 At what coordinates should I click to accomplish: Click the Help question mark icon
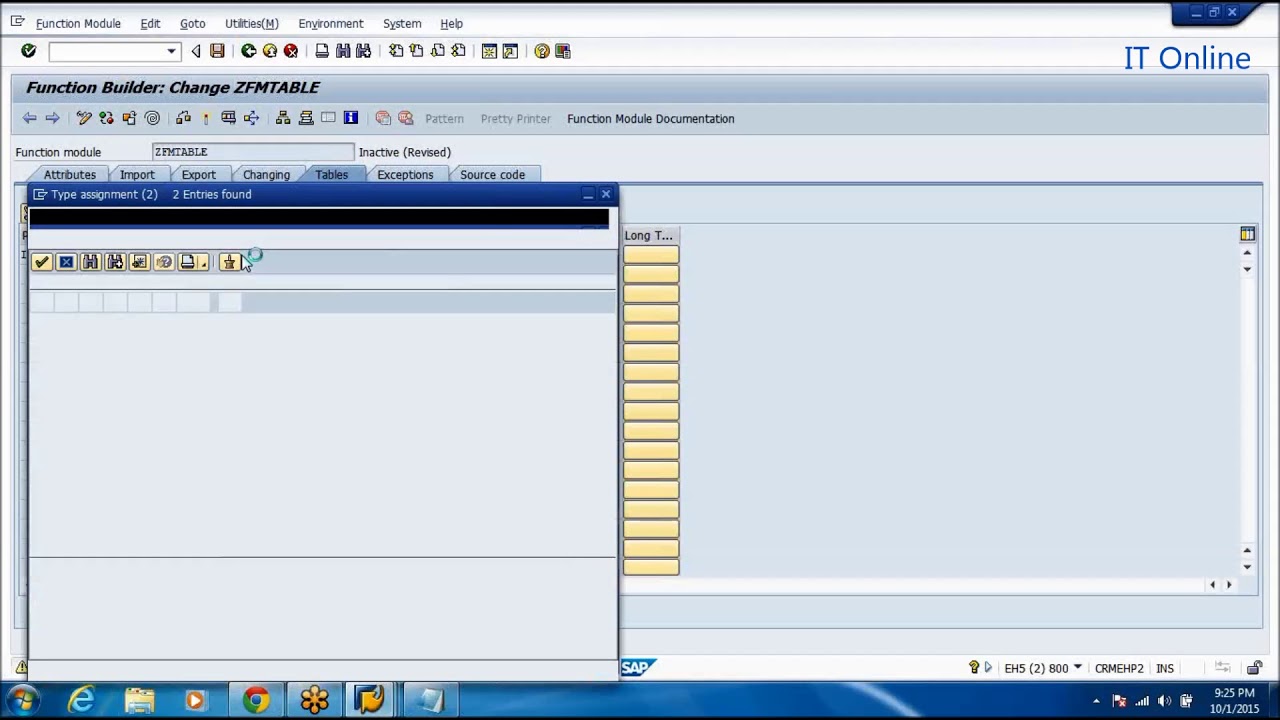(541, 51)
